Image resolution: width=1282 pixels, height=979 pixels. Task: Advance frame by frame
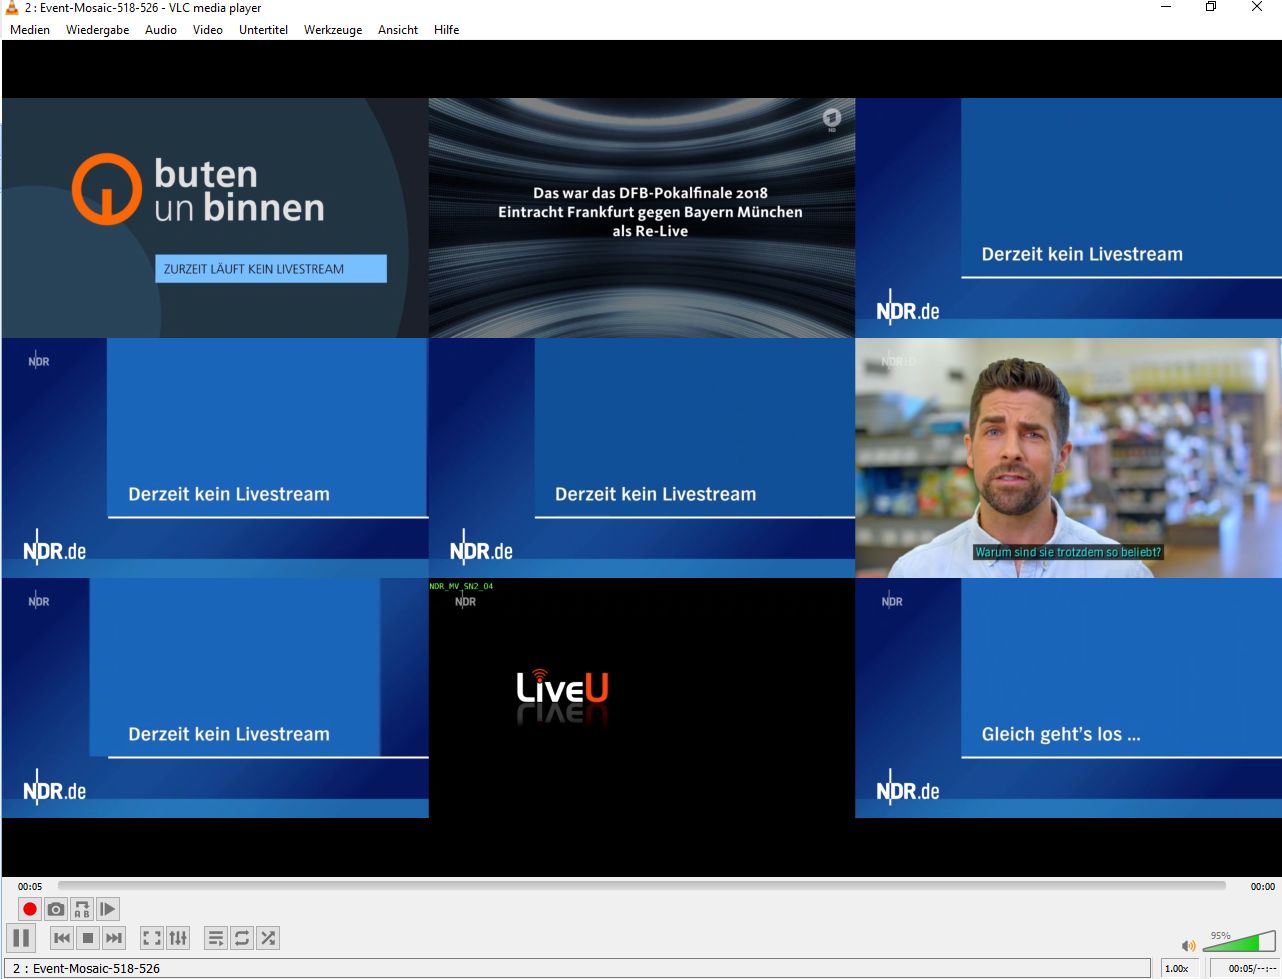click(x=108, y=909)
